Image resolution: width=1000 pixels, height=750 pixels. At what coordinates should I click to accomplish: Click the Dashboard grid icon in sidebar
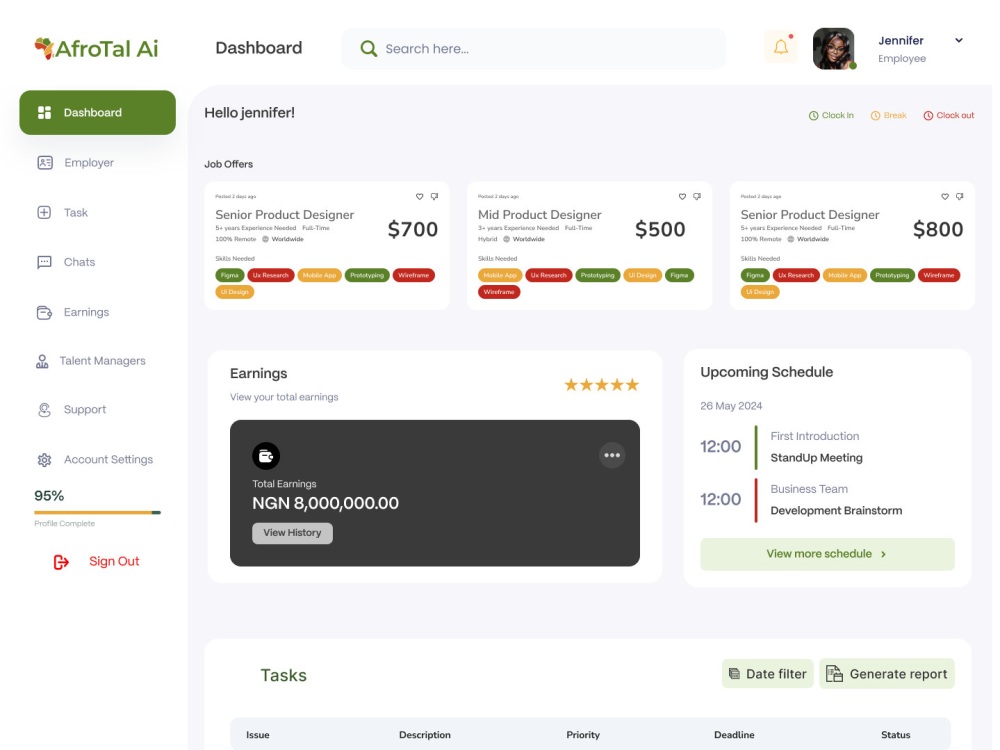click(x=45, y=112)
